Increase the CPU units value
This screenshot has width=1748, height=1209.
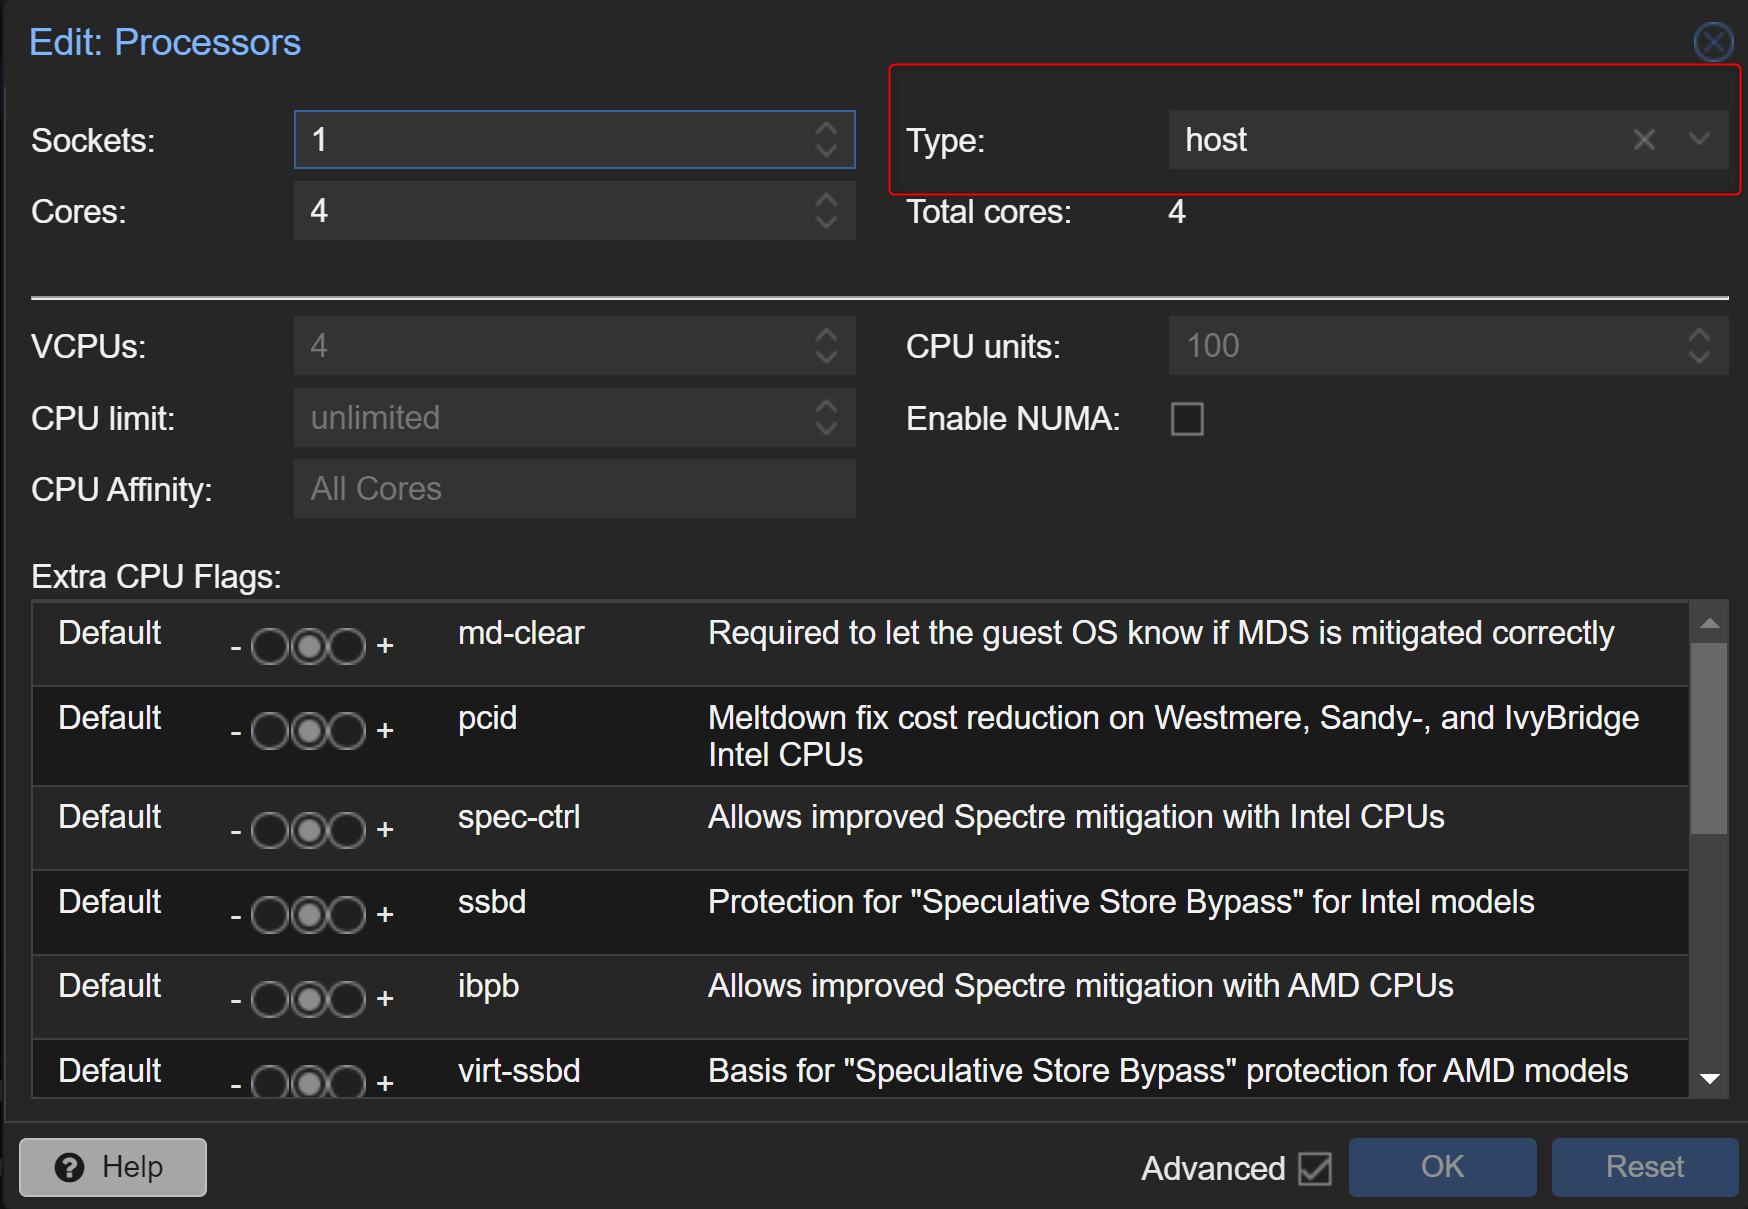click(1699, 336)
